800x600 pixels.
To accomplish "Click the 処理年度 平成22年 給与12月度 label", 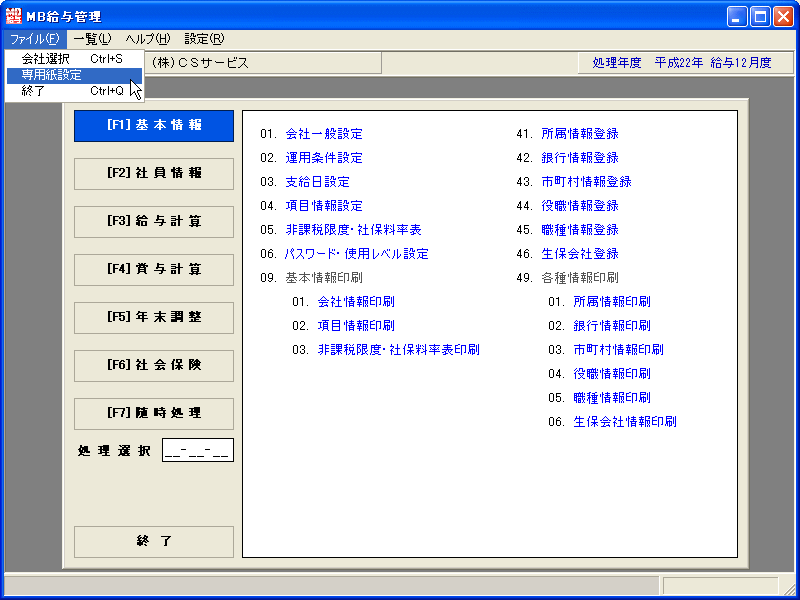I will click(x=682, y=63).
